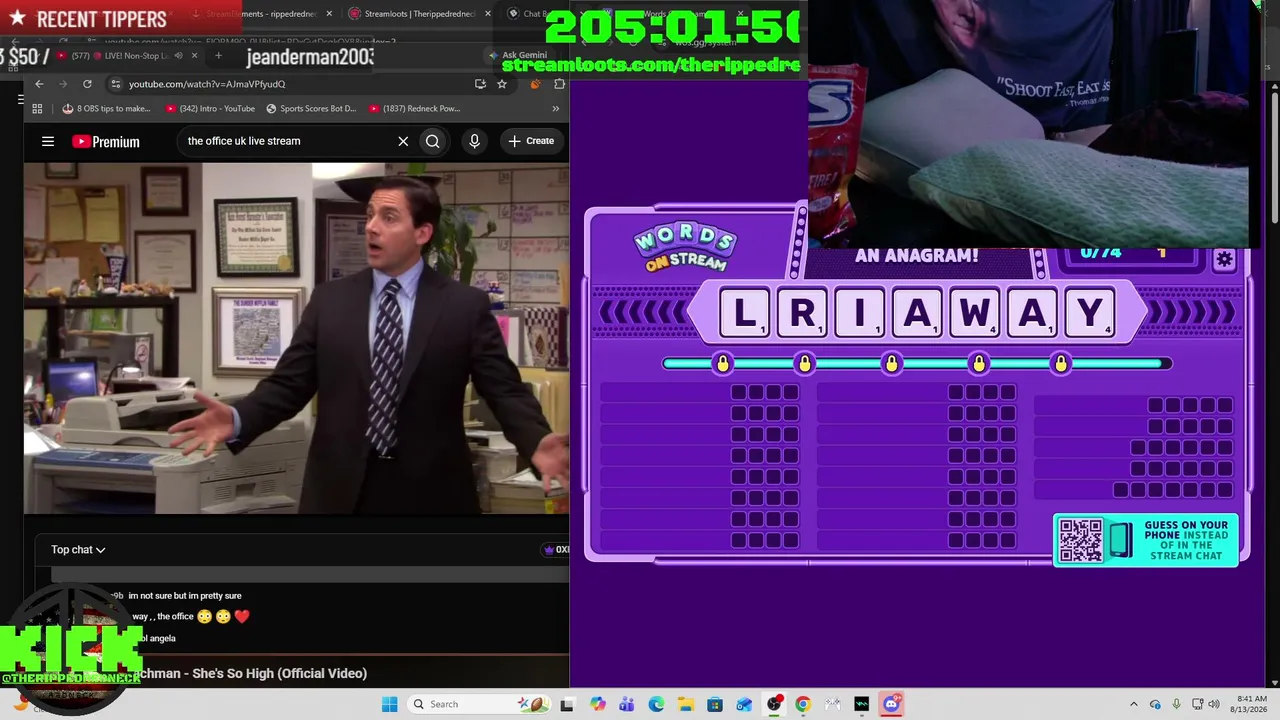Open the Windows Start menu
1280x720 pixels.
[x=390, y=704]
